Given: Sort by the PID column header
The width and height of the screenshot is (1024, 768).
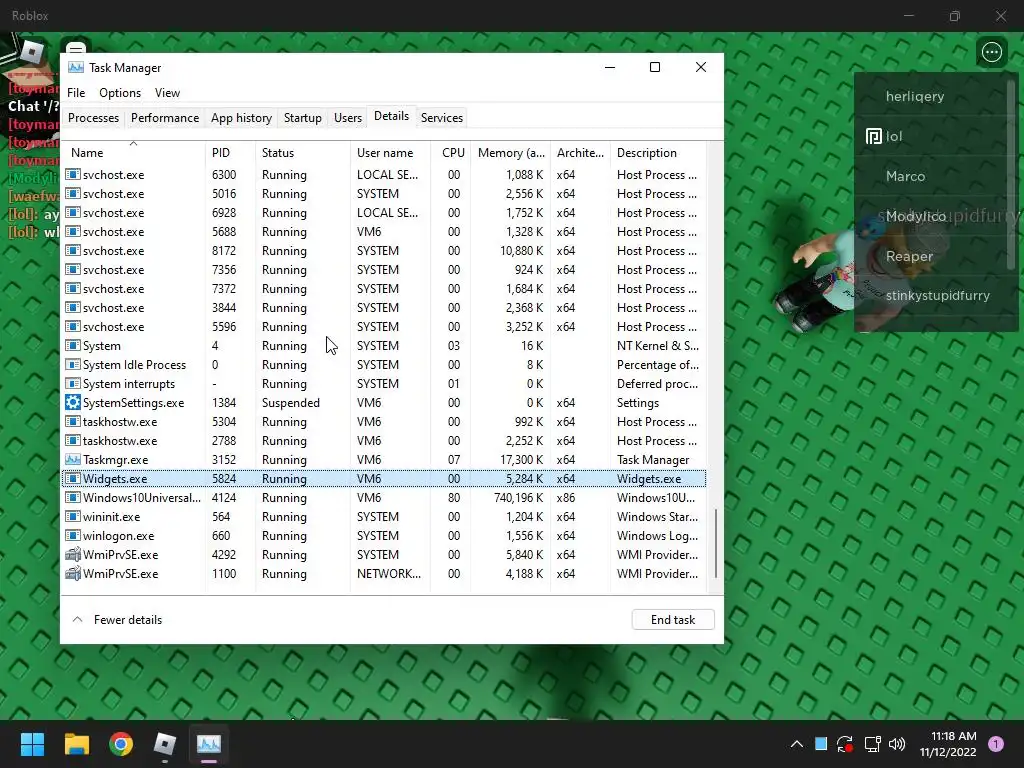Looking at the screenshot, I should pyautogui.click(x=230, y=152).
